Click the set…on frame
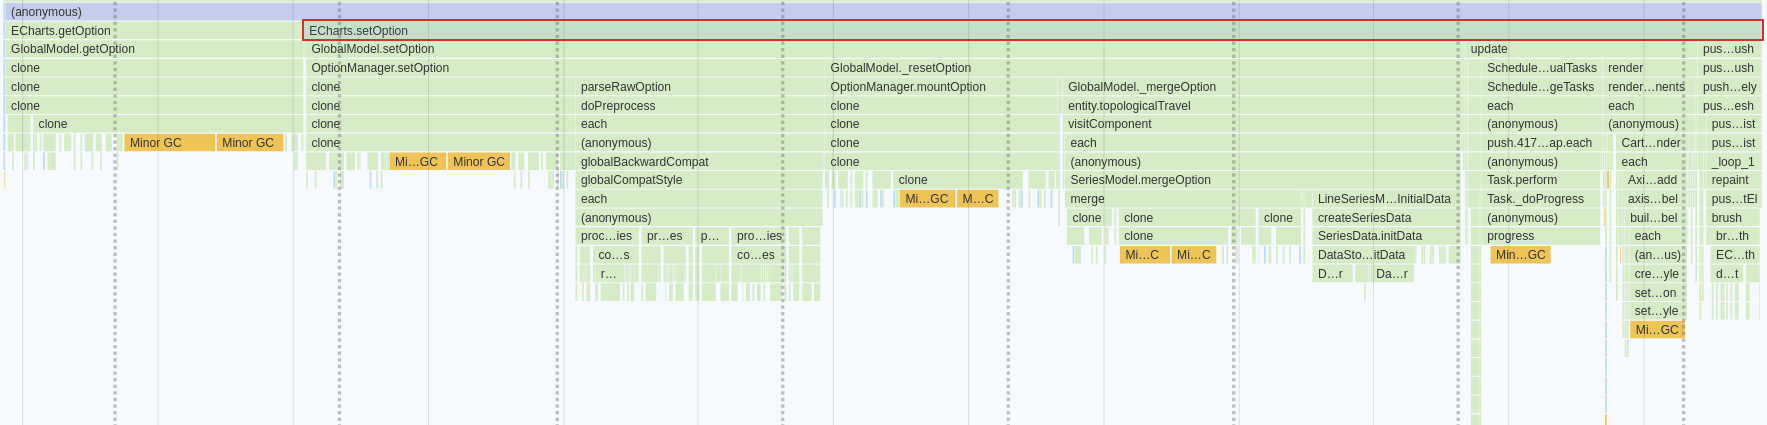Screen dimensions: 1767x425 1656,293
